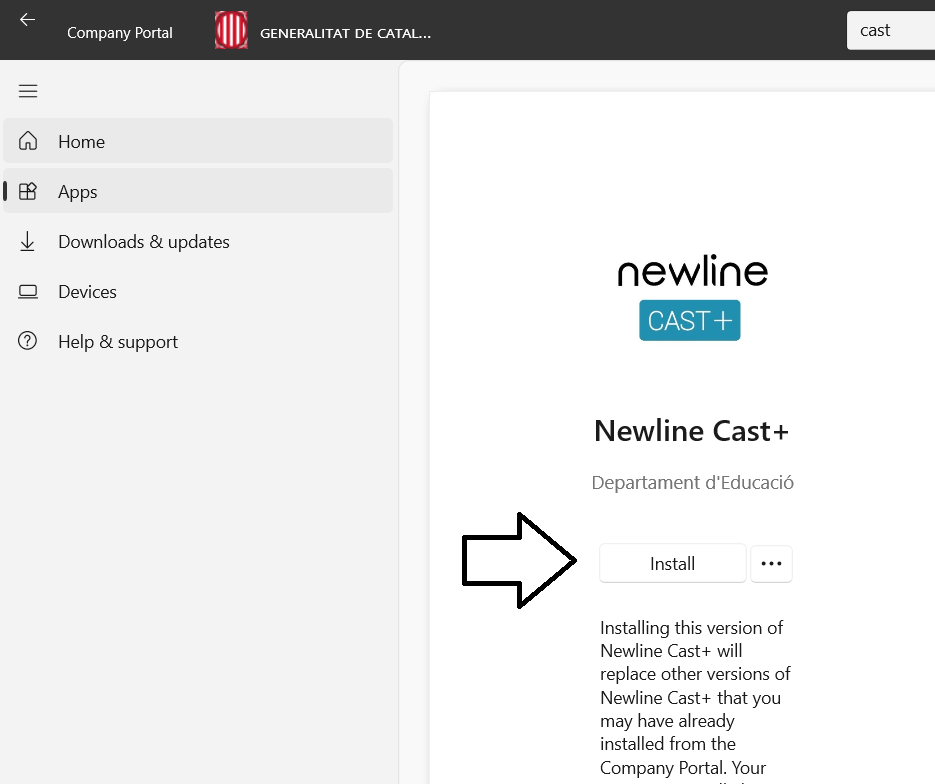Click the Devices laptop icon
The height and width of the screenshot is (784, 935).
[28, 291]
